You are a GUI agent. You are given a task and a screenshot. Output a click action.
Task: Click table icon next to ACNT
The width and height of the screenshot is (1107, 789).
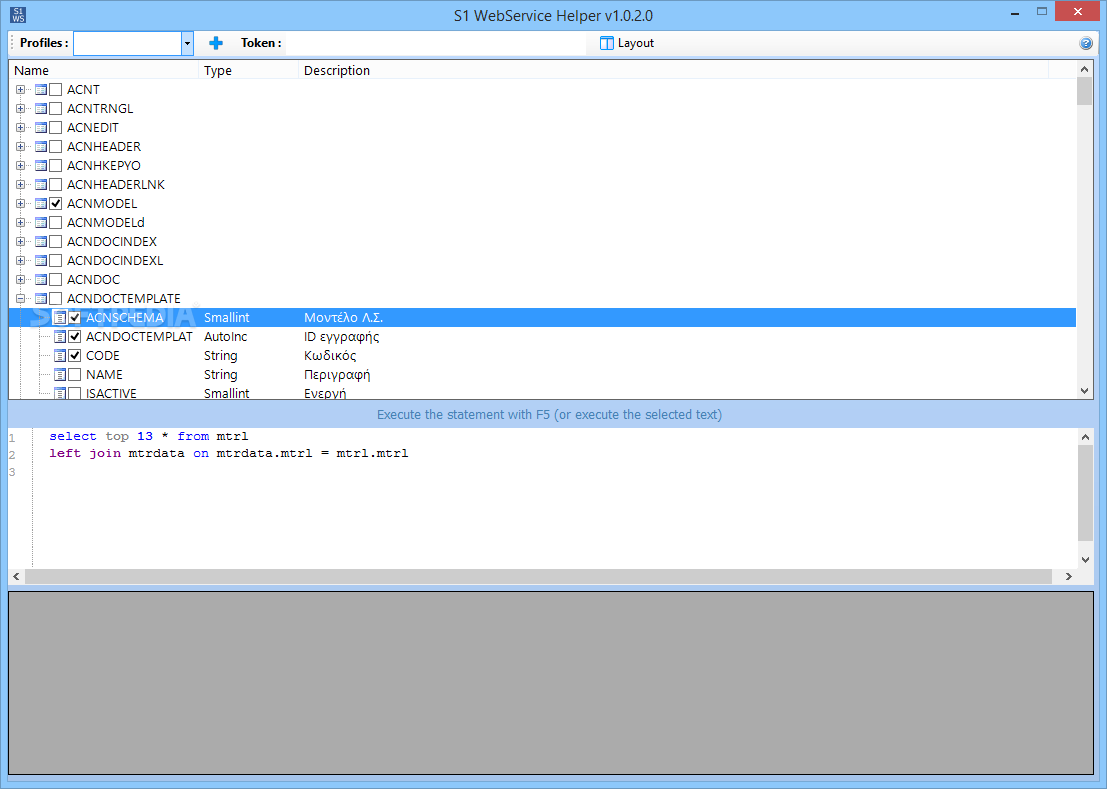coord(41,90)
